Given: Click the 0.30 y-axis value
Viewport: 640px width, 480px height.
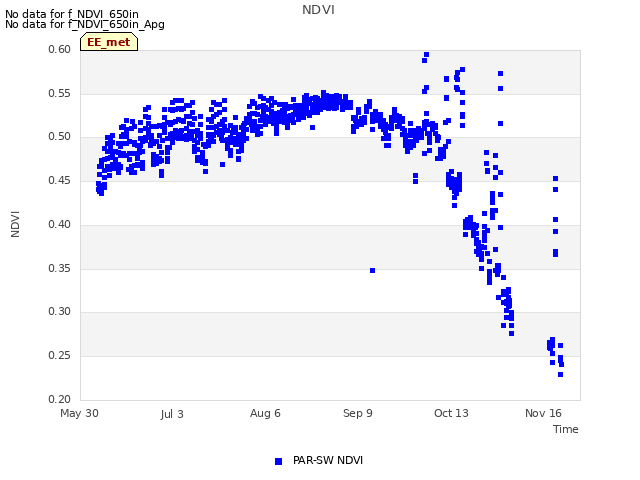Looking at the screenshot, I should click(59, 311).
